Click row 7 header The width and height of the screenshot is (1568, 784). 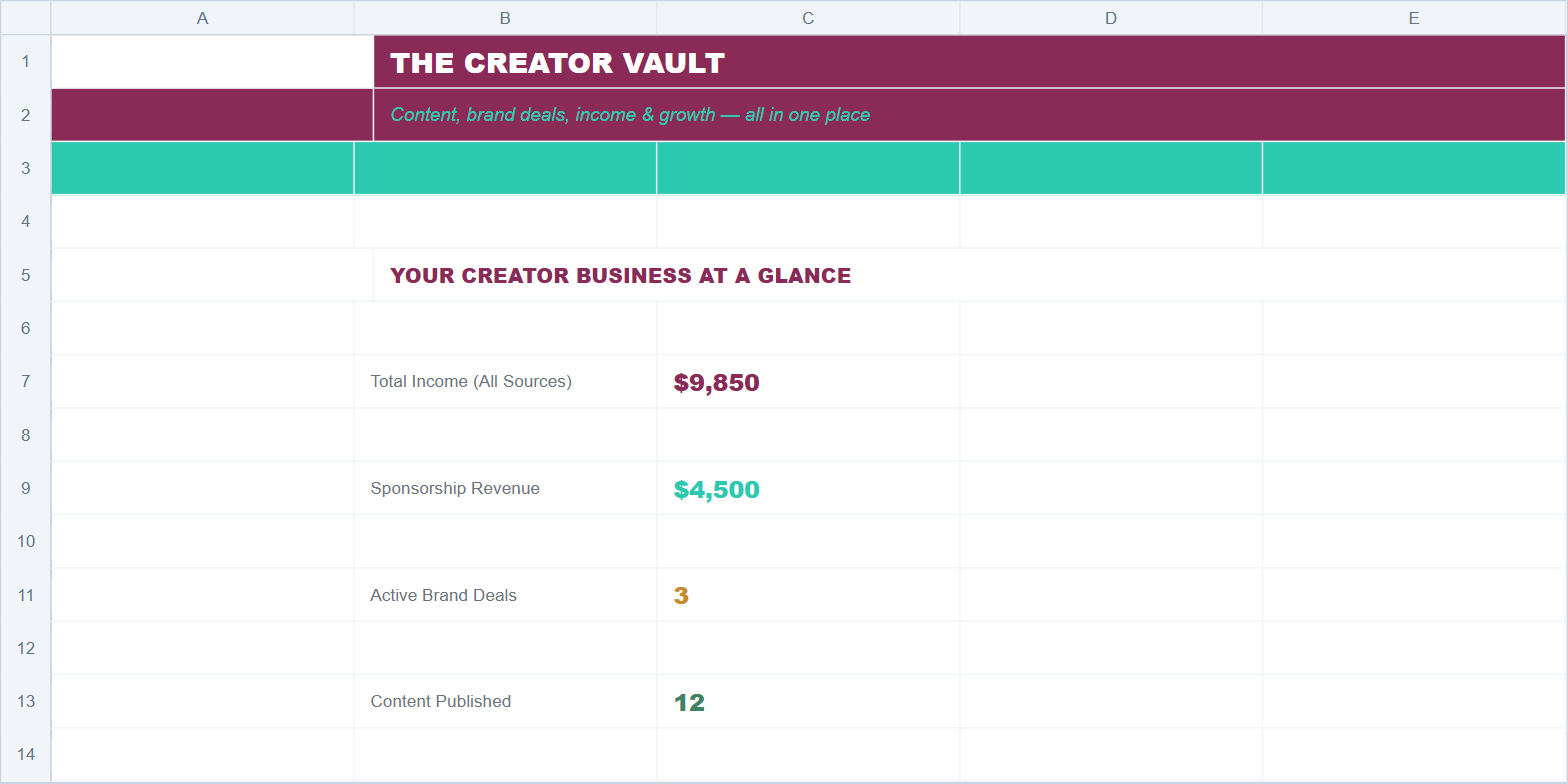26,381
